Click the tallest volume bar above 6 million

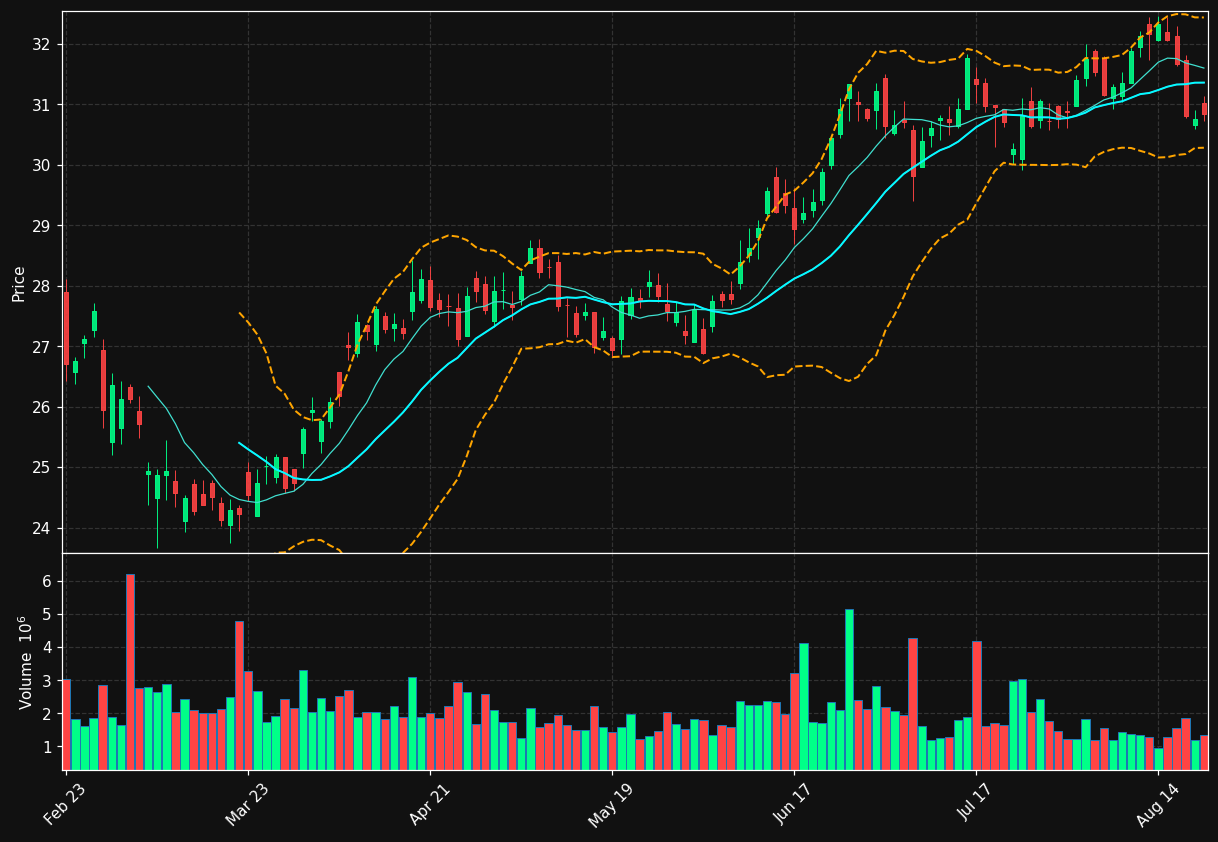point(130,672)
